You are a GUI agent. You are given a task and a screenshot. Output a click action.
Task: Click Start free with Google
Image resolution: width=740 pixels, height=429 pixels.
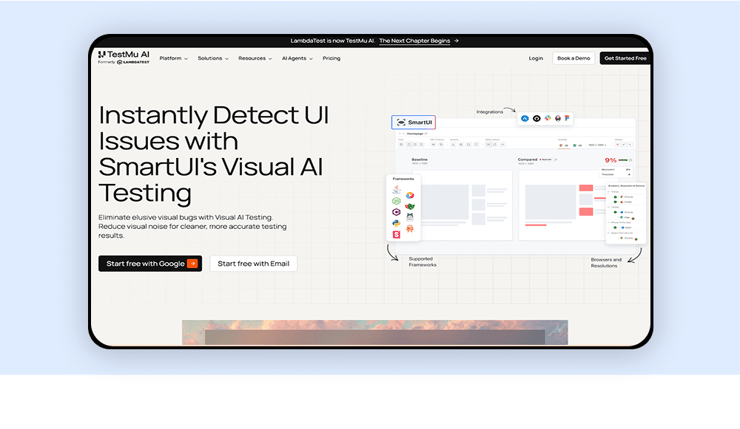(x=150, y=264)
